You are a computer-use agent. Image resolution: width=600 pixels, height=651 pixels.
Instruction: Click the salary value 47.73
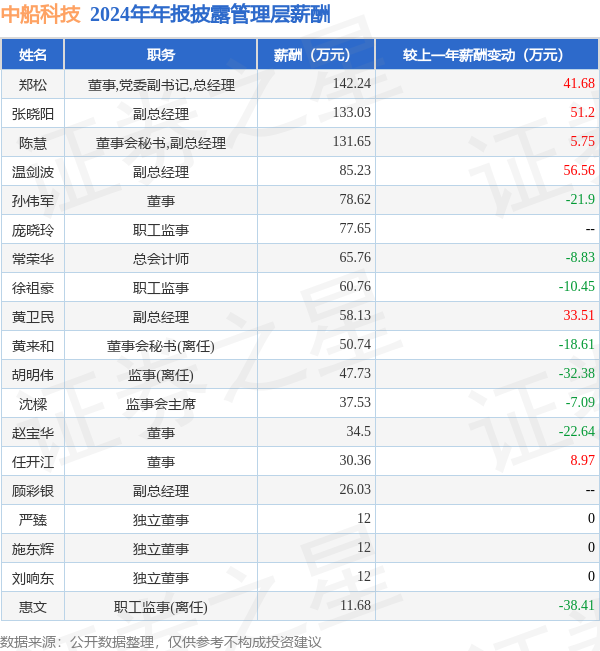click(355, 373)
